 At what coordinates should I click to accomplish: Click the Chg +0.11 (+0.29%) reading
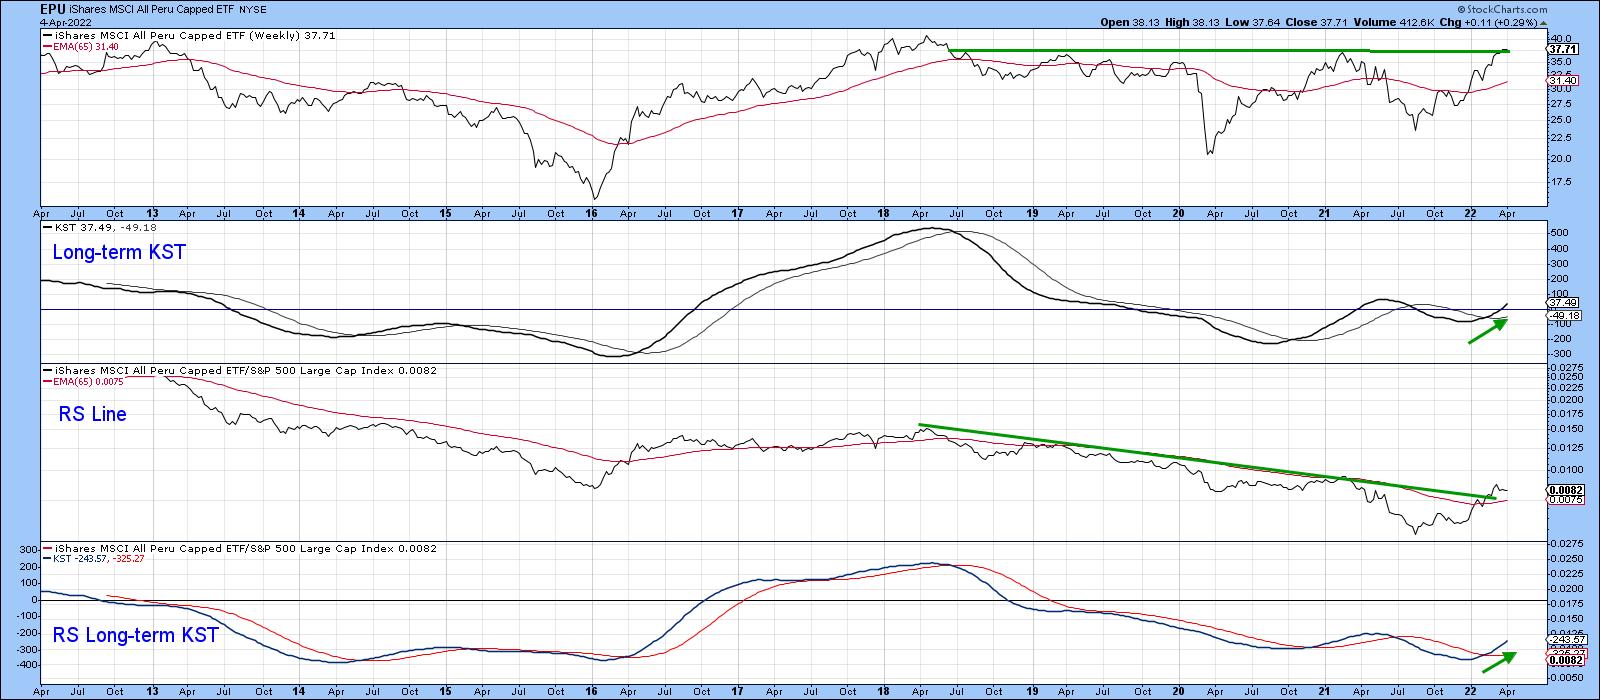[1488, 21]
